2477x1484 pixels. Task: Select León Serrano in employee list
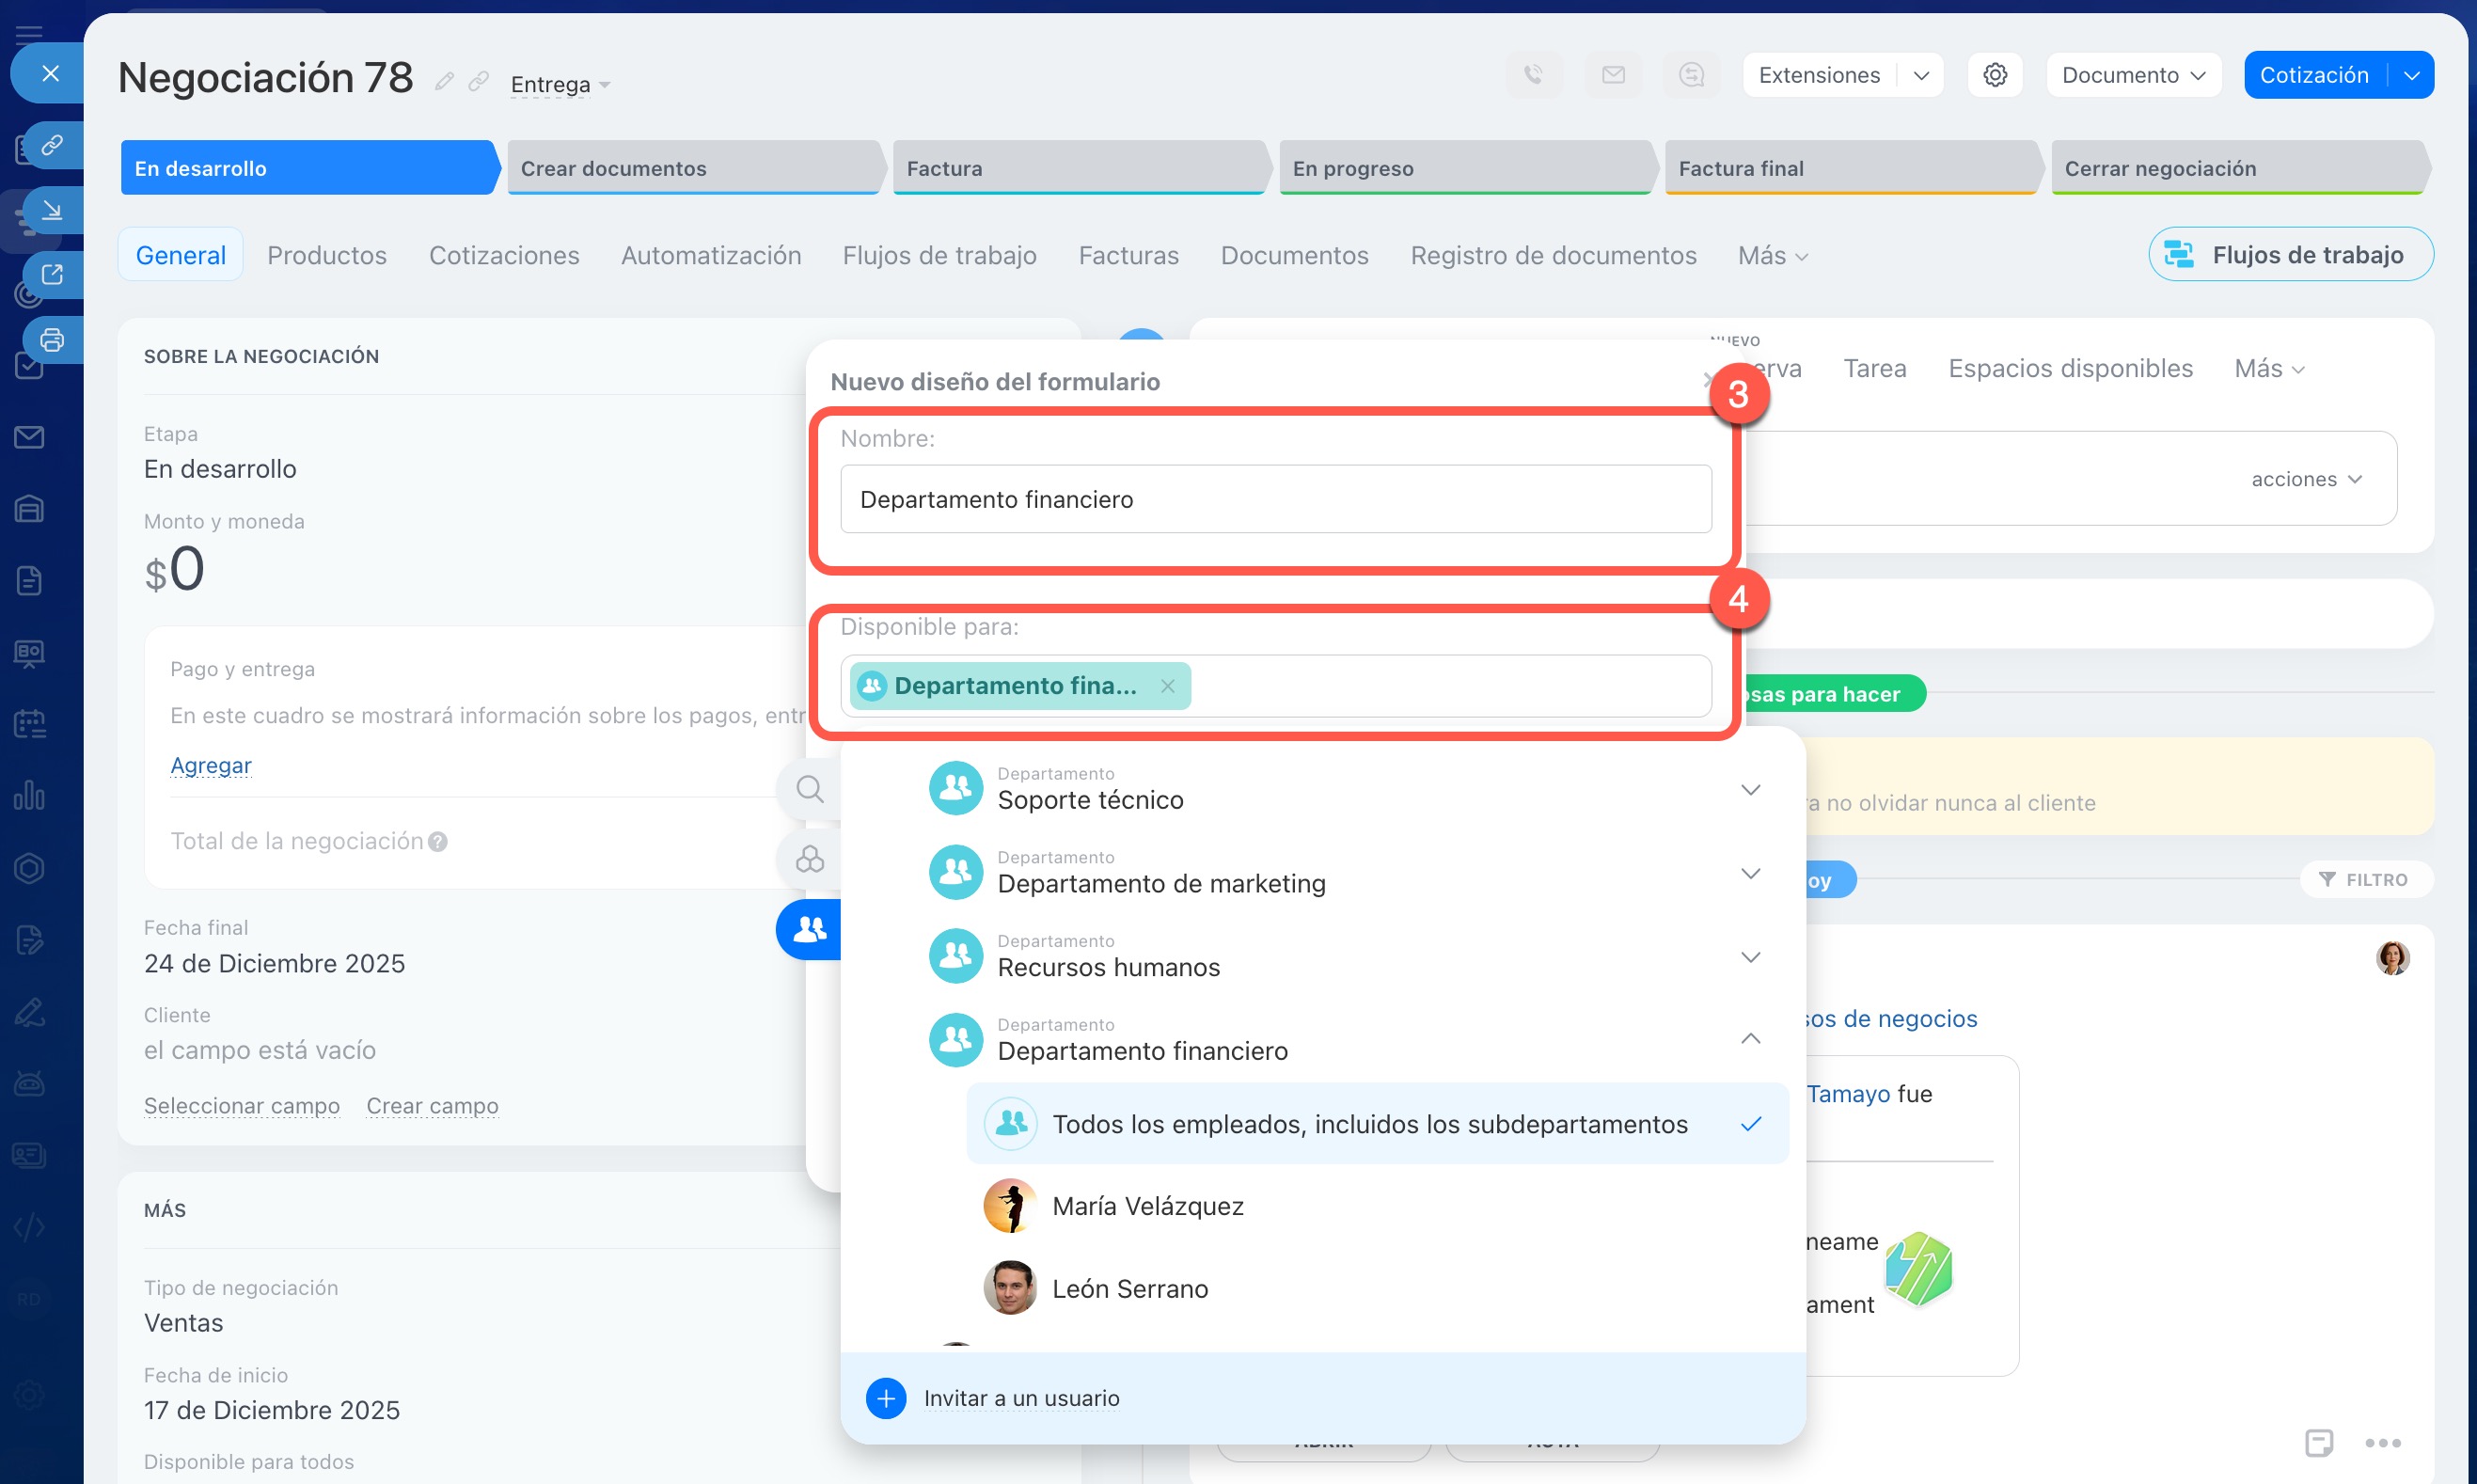[x=1129, y=1289]
